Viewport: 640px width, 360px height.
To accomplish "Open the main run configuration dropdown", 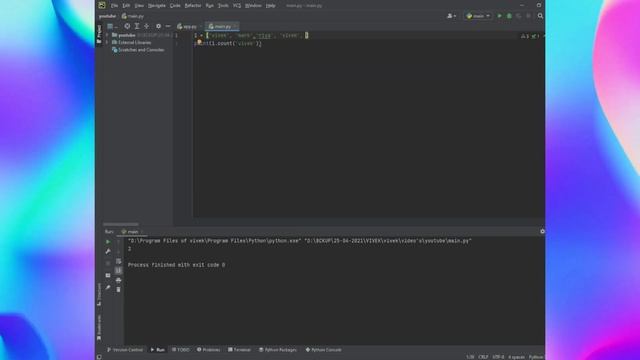I will click(x=478, y=16).
